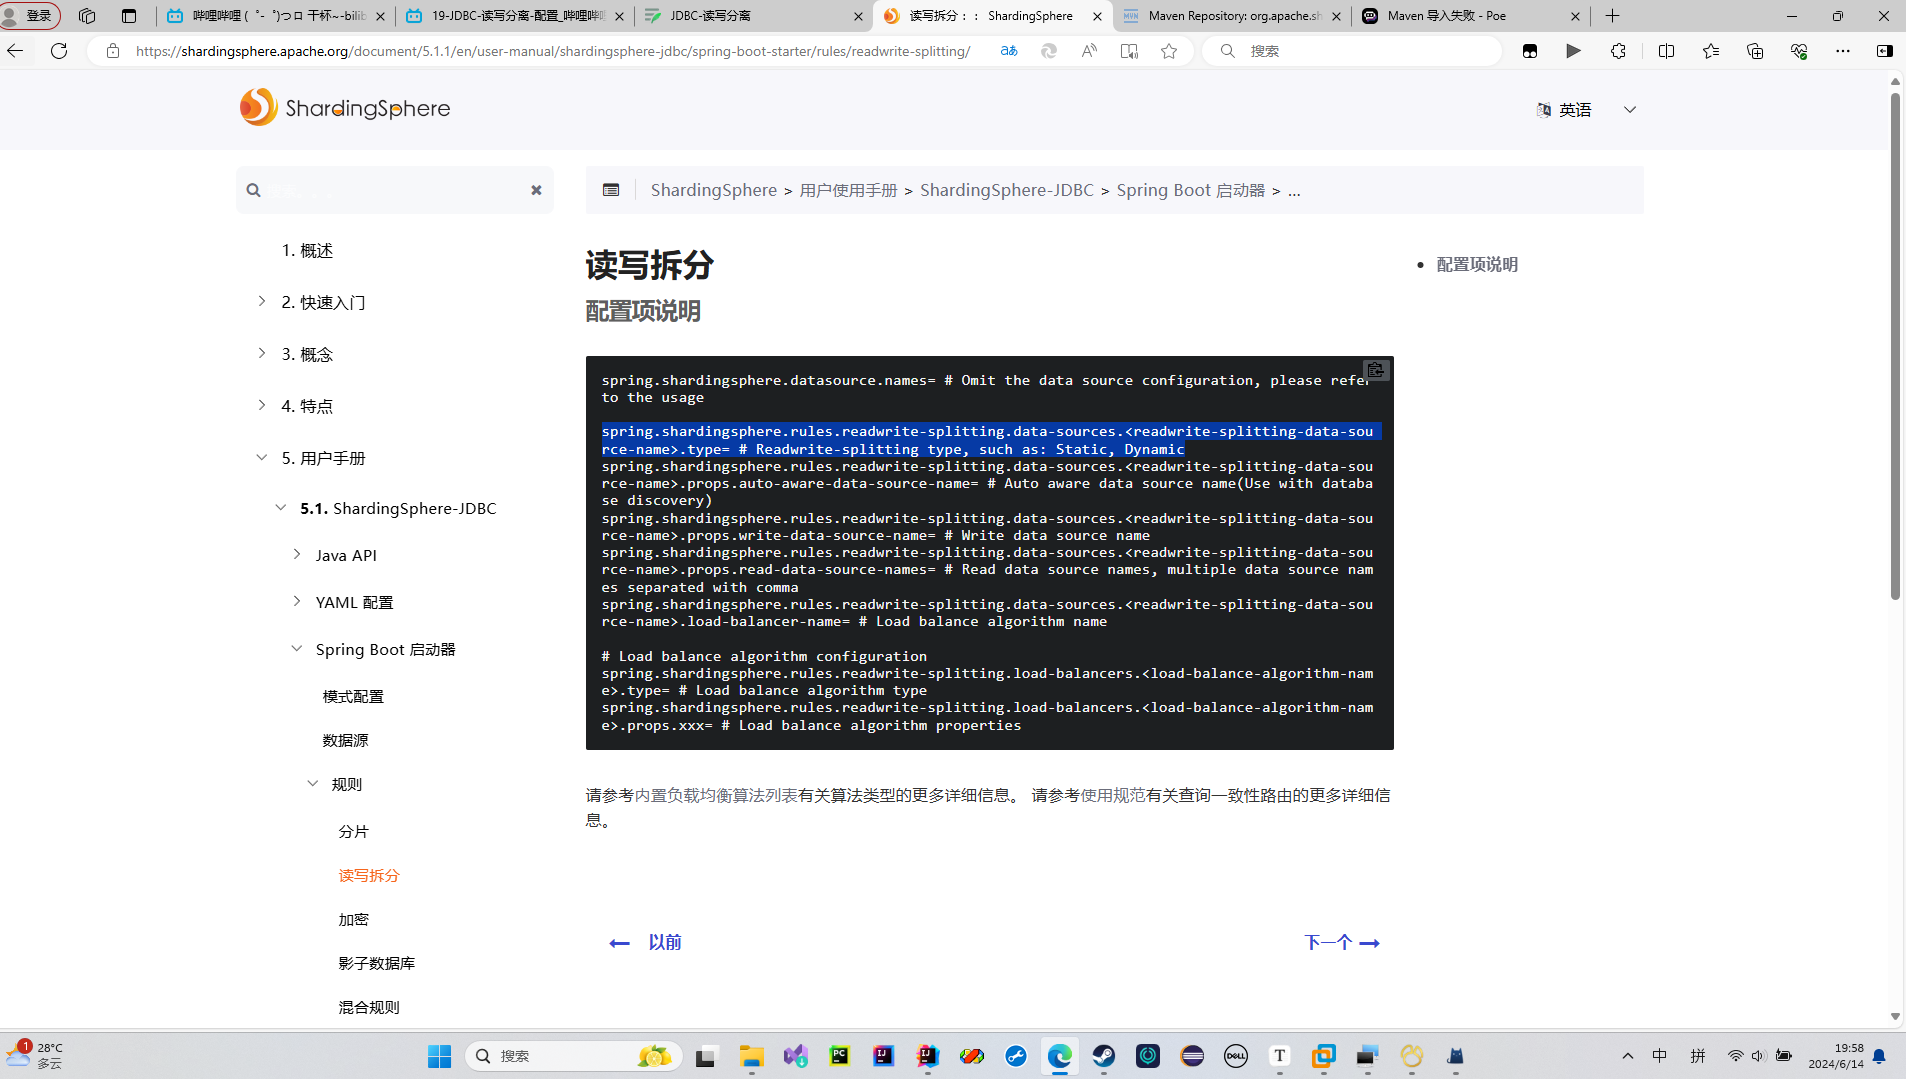Open Typora T icon in taskbar
1906x1079 pixels.
[x=1279, y=1056]
